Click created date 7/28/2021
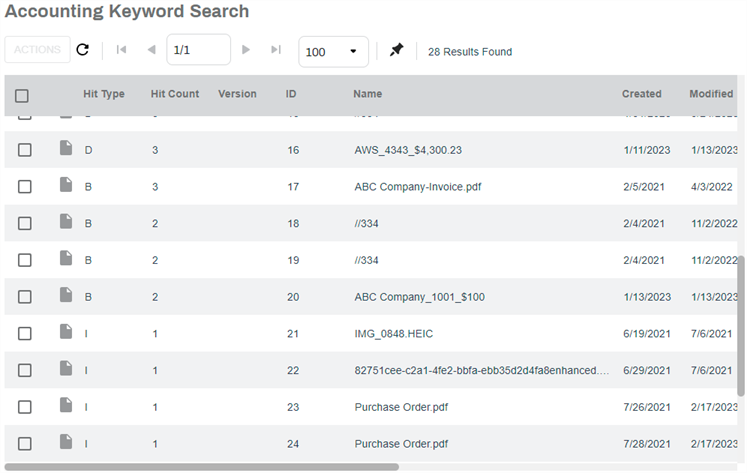 [647, 443]
